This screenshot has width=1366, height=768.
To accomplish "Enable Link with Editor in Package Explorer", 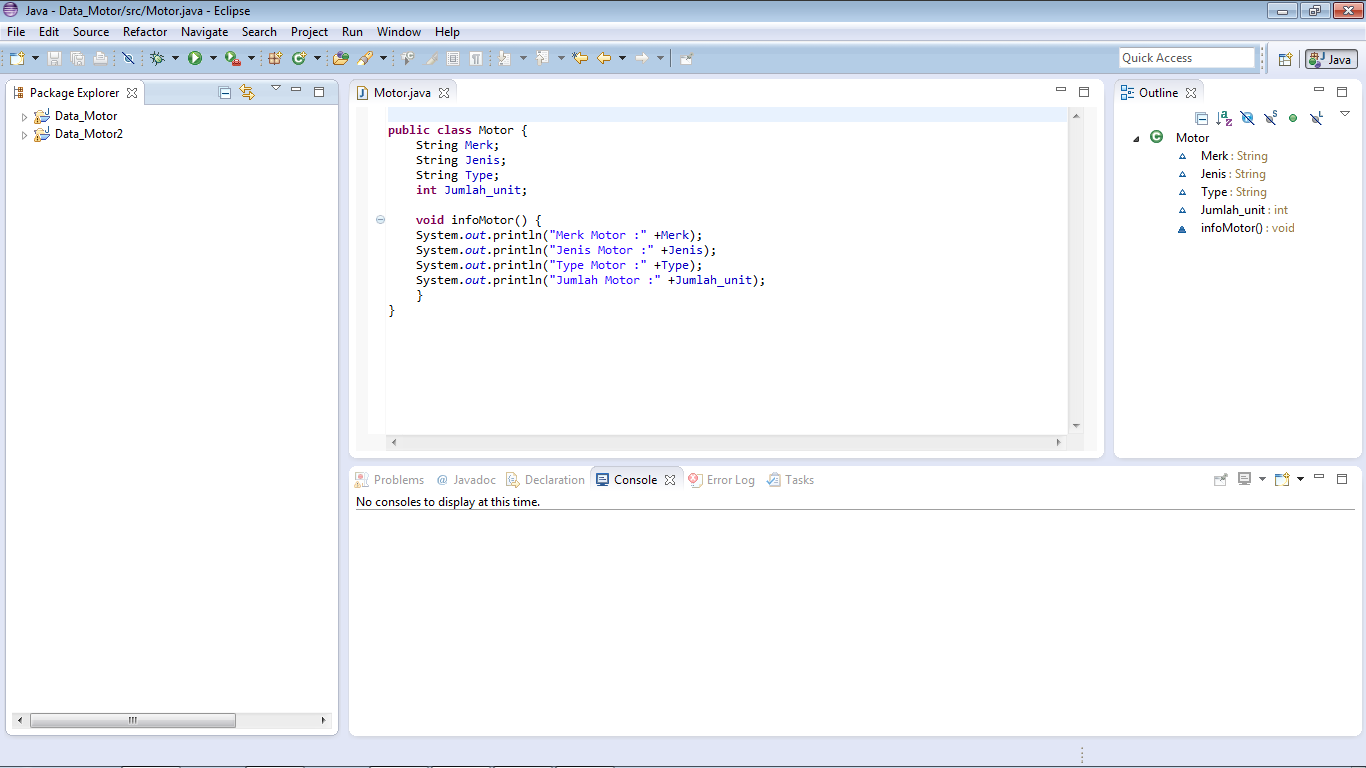I will pyautogui.click(x=247, y=91).
